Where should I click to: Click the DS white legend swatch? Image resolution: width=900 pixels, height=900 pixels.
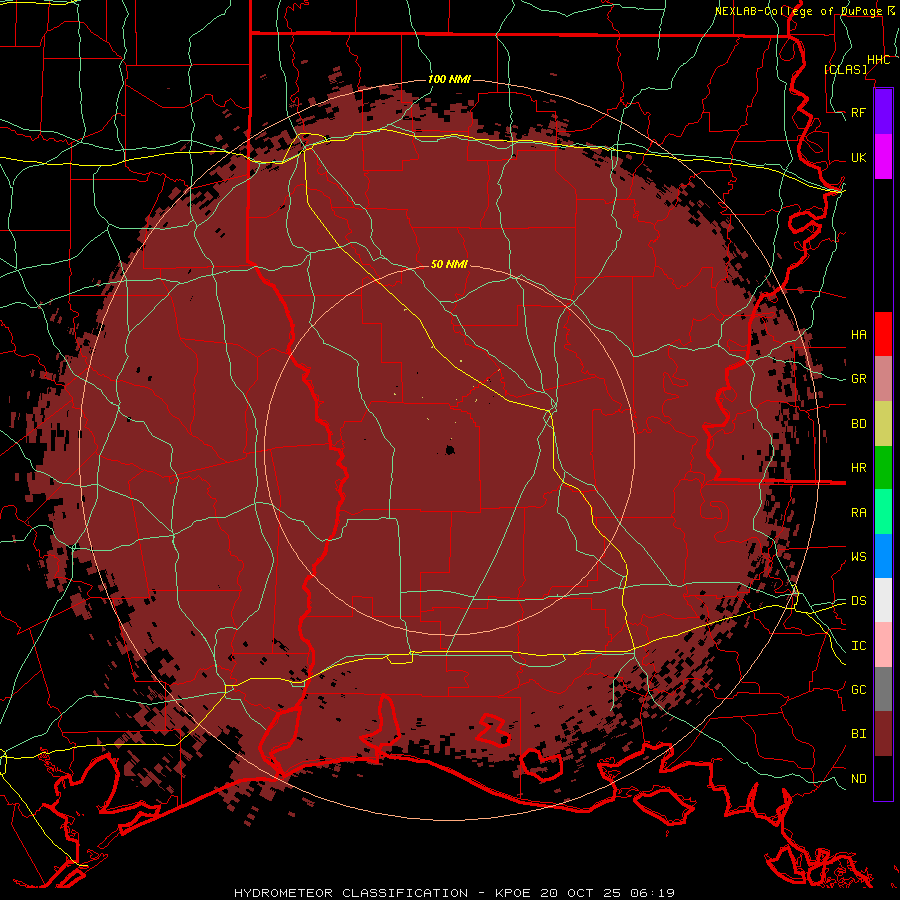click(x=883, y=600)
